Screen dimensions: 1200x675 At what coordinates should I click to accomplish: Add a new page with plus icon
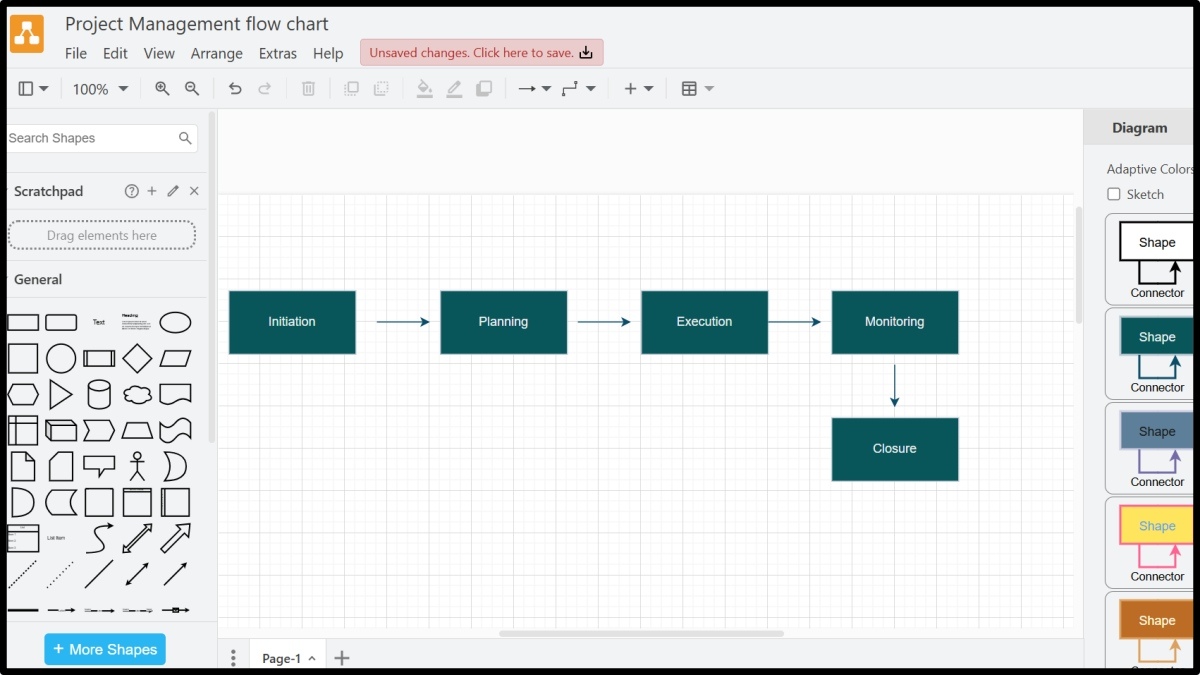342,658
